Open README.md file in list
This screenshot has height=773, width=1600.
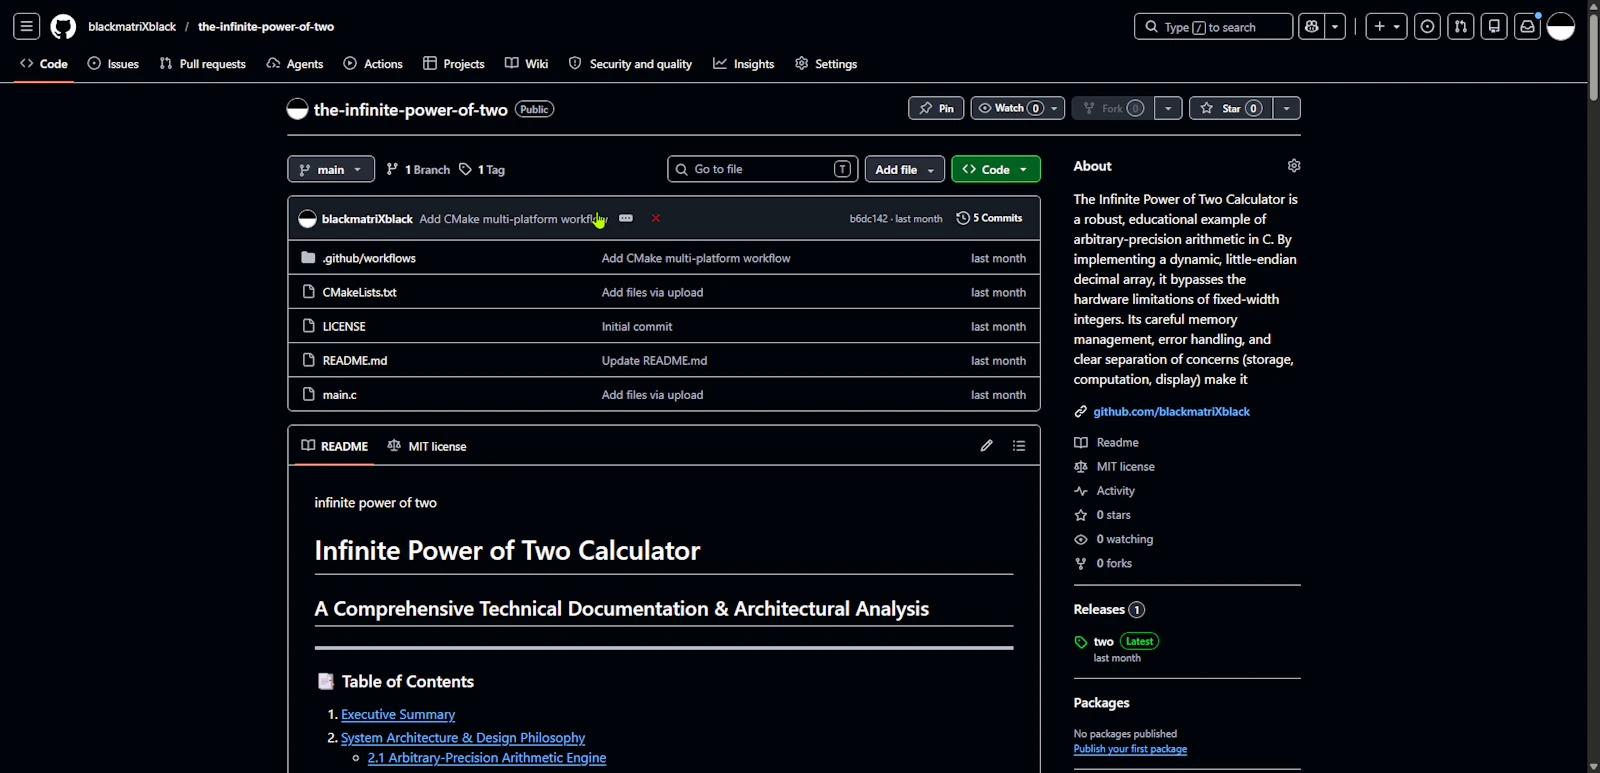tap(355, 360)
